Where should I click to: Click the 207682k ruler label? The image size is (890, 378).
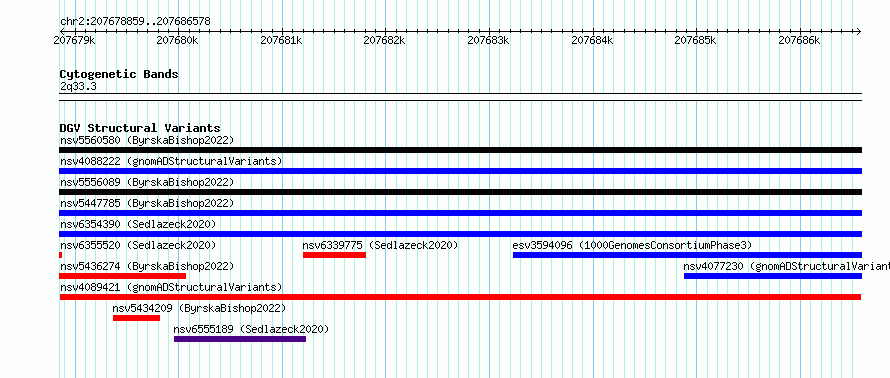coord(385,40)
